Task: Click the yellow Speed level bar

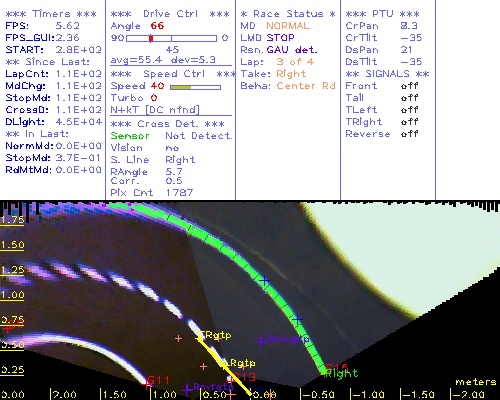Action: [x=181, y=87]
